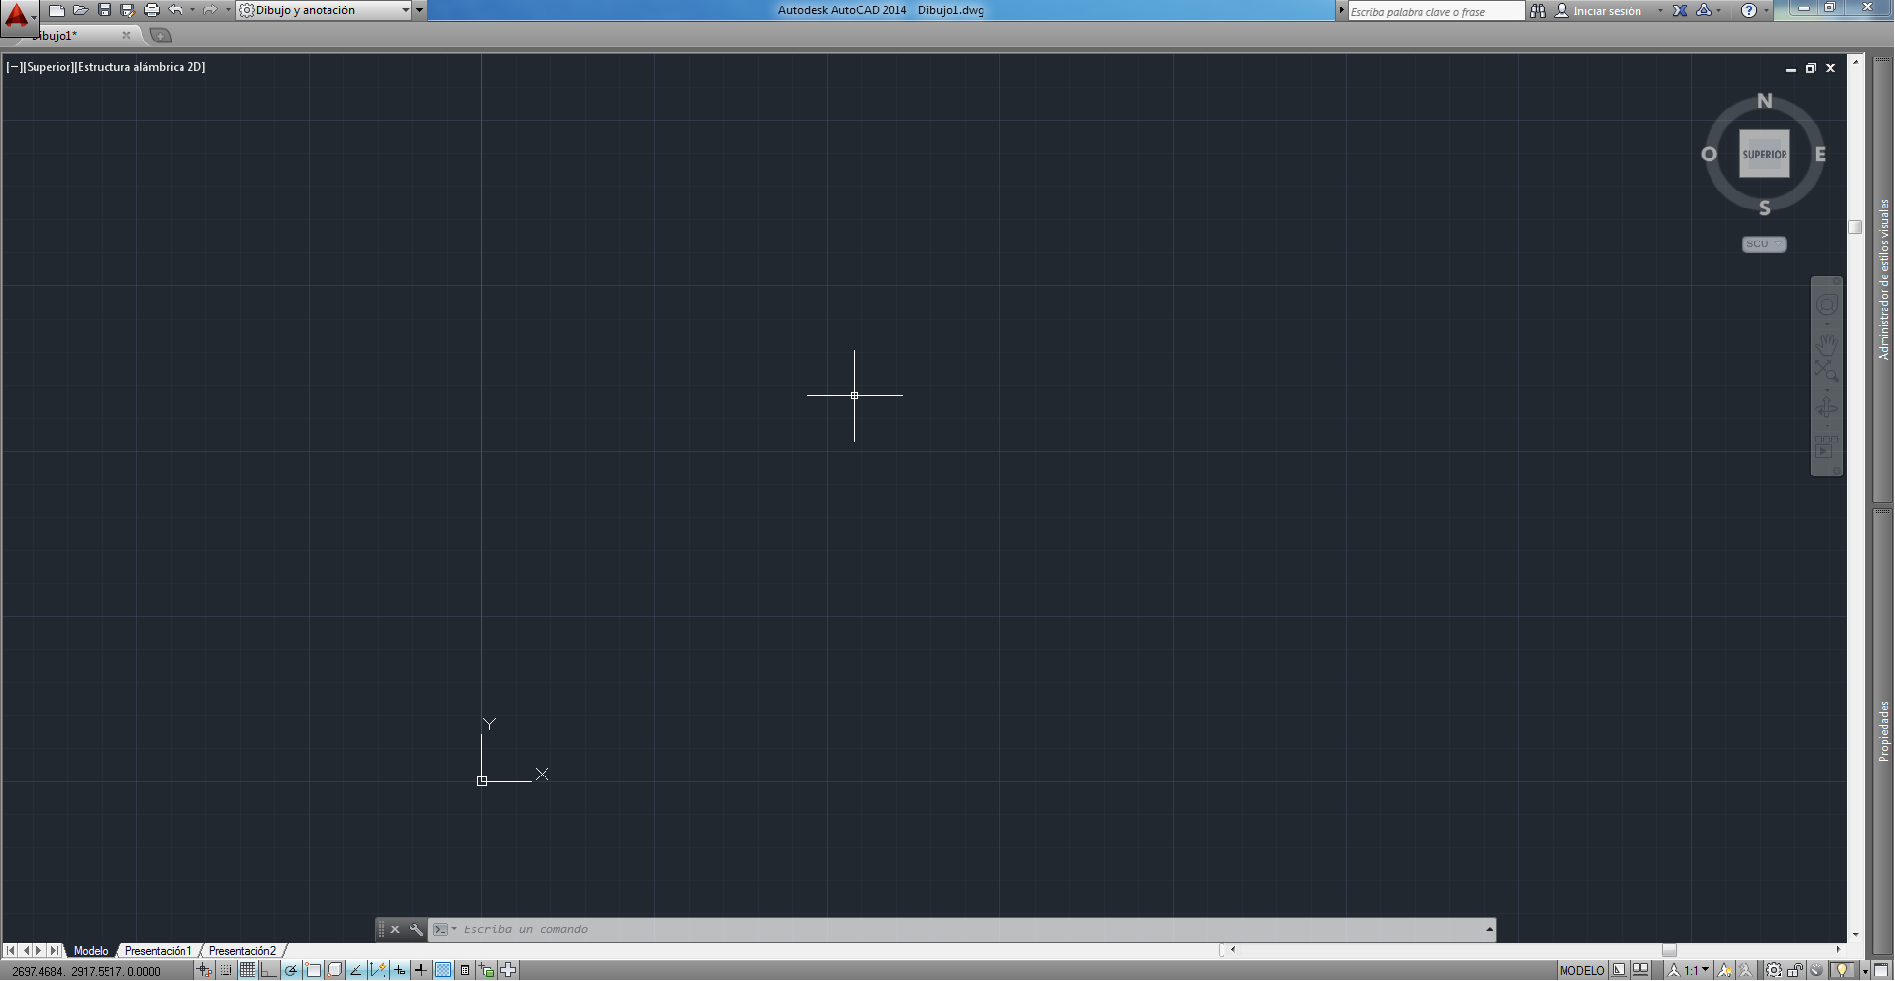Toggle Object Snap in status bar
Viewport: 1895px width, 981px height.
[x=313, y=970]
